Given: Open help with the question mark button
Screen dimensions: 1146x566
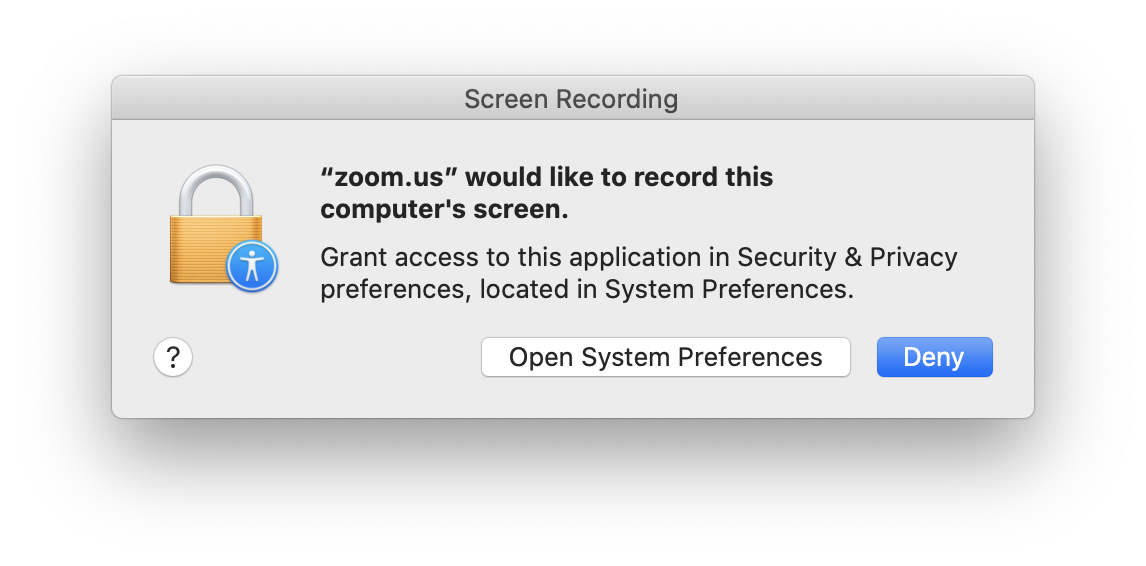Looking at the screenshot, I should point(173,357).
